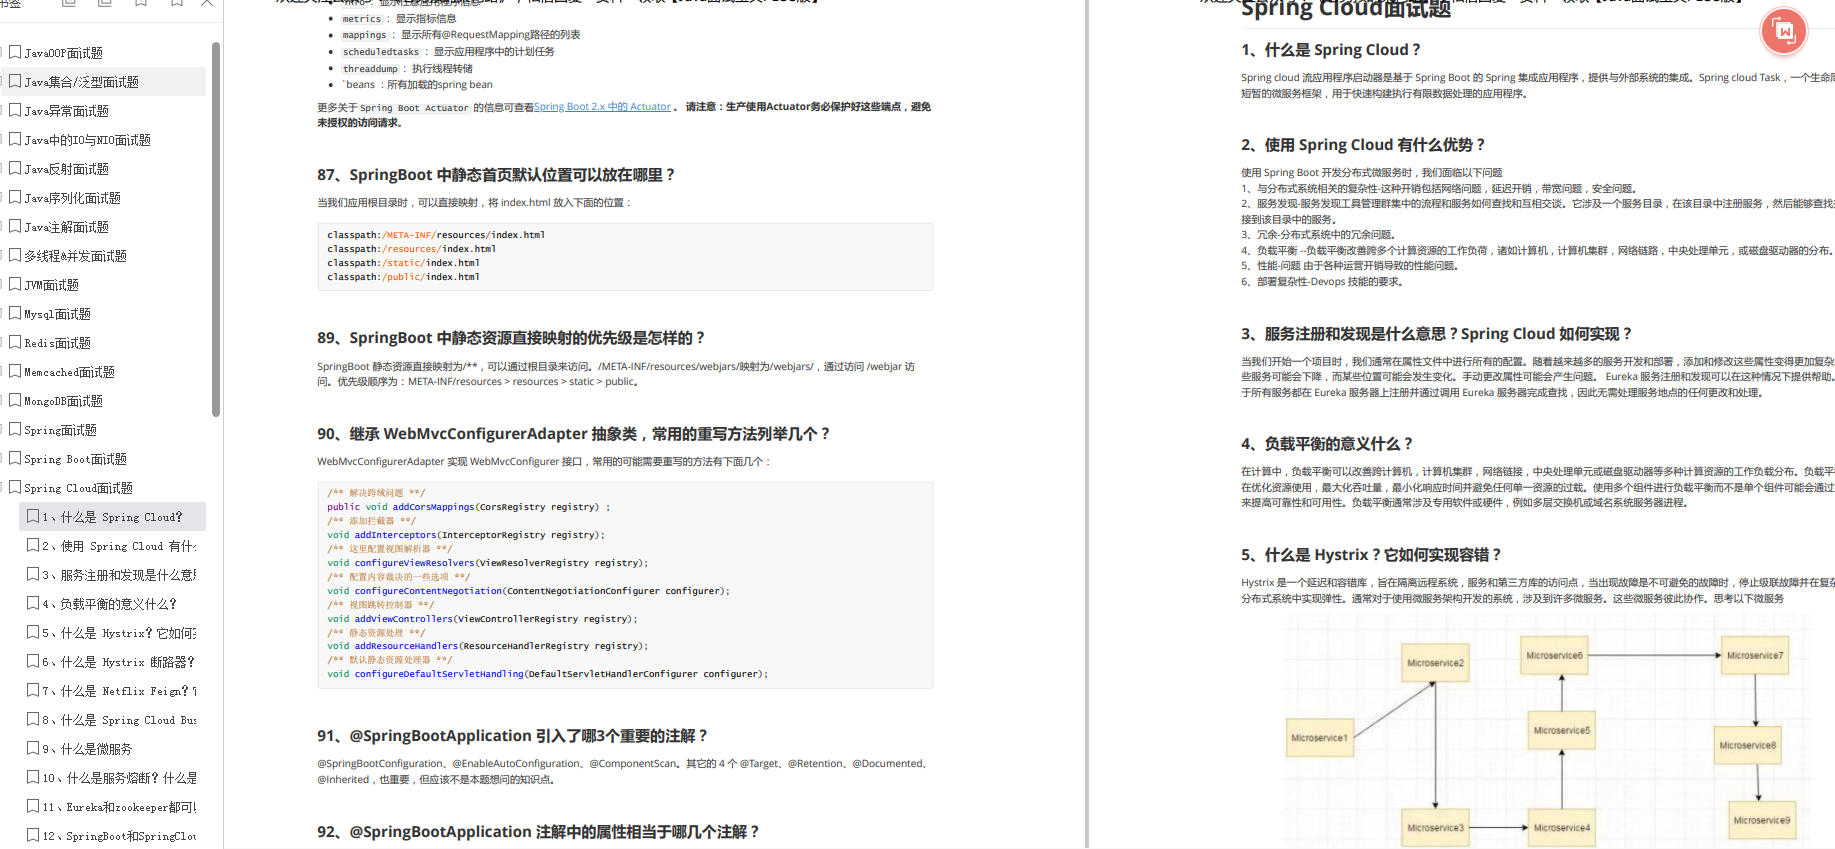This screenshot has width=1835, height=849.
Task: Click heading 89、SpringBoot 中静态资源直接映射的优先级
Action: (511, 338)
